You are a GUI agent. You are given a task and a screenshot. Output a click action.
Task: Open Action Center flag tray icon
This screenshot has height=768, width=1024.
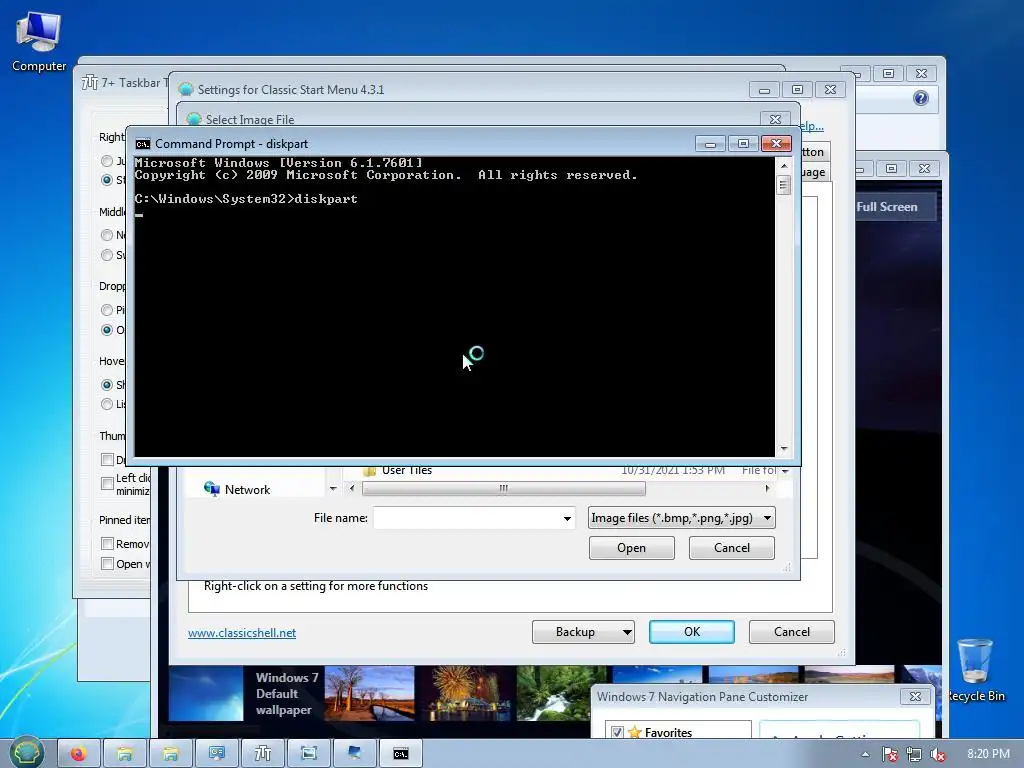tap(889, 754)
